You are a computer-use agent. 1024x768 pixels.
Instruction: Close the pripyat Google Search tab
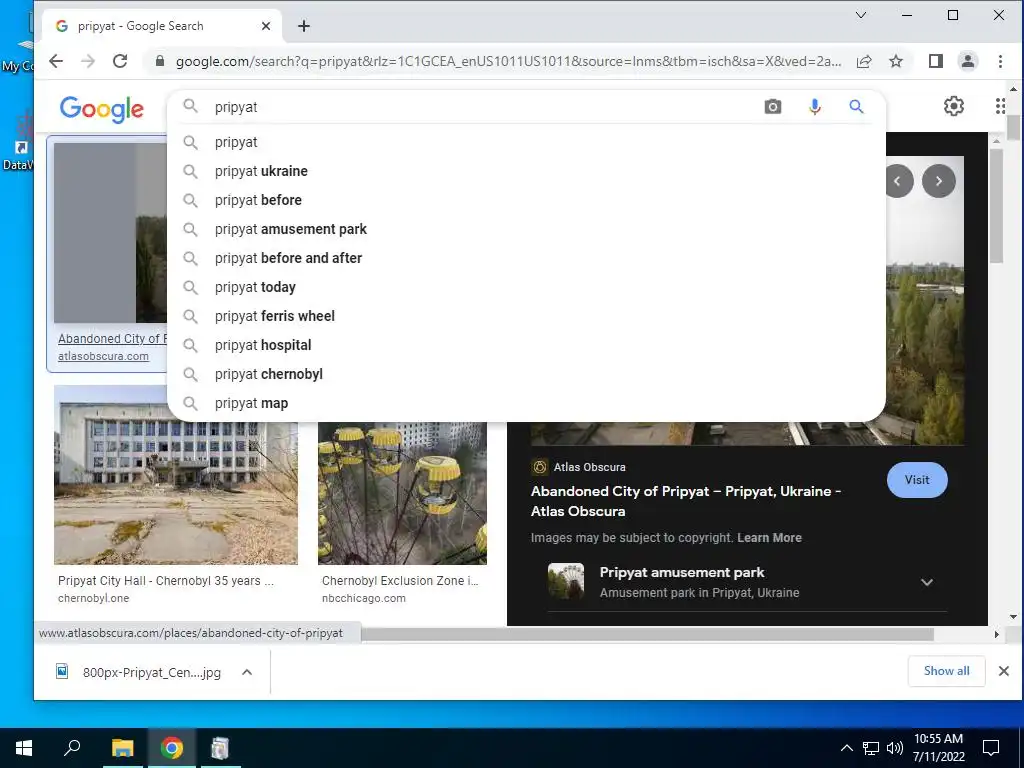266,26
